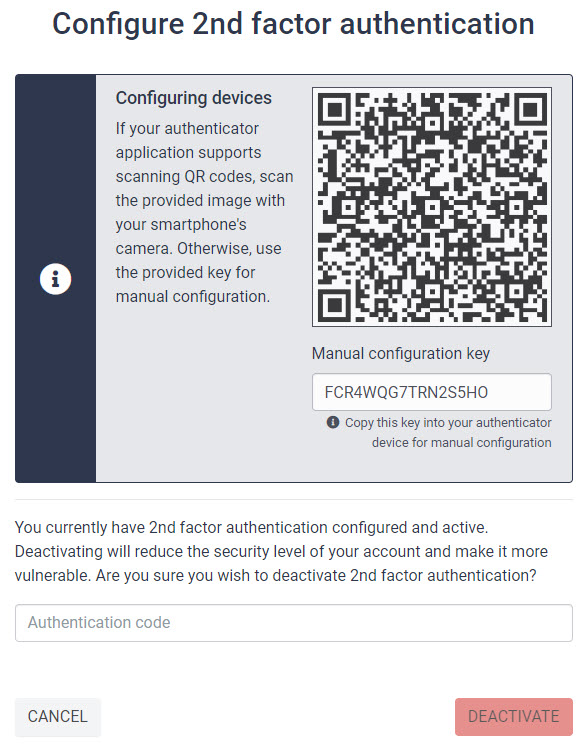Click the top-left QR finder square
This screenshot has height=750, width=586.
pyautogui.click(x=334, y=110)
